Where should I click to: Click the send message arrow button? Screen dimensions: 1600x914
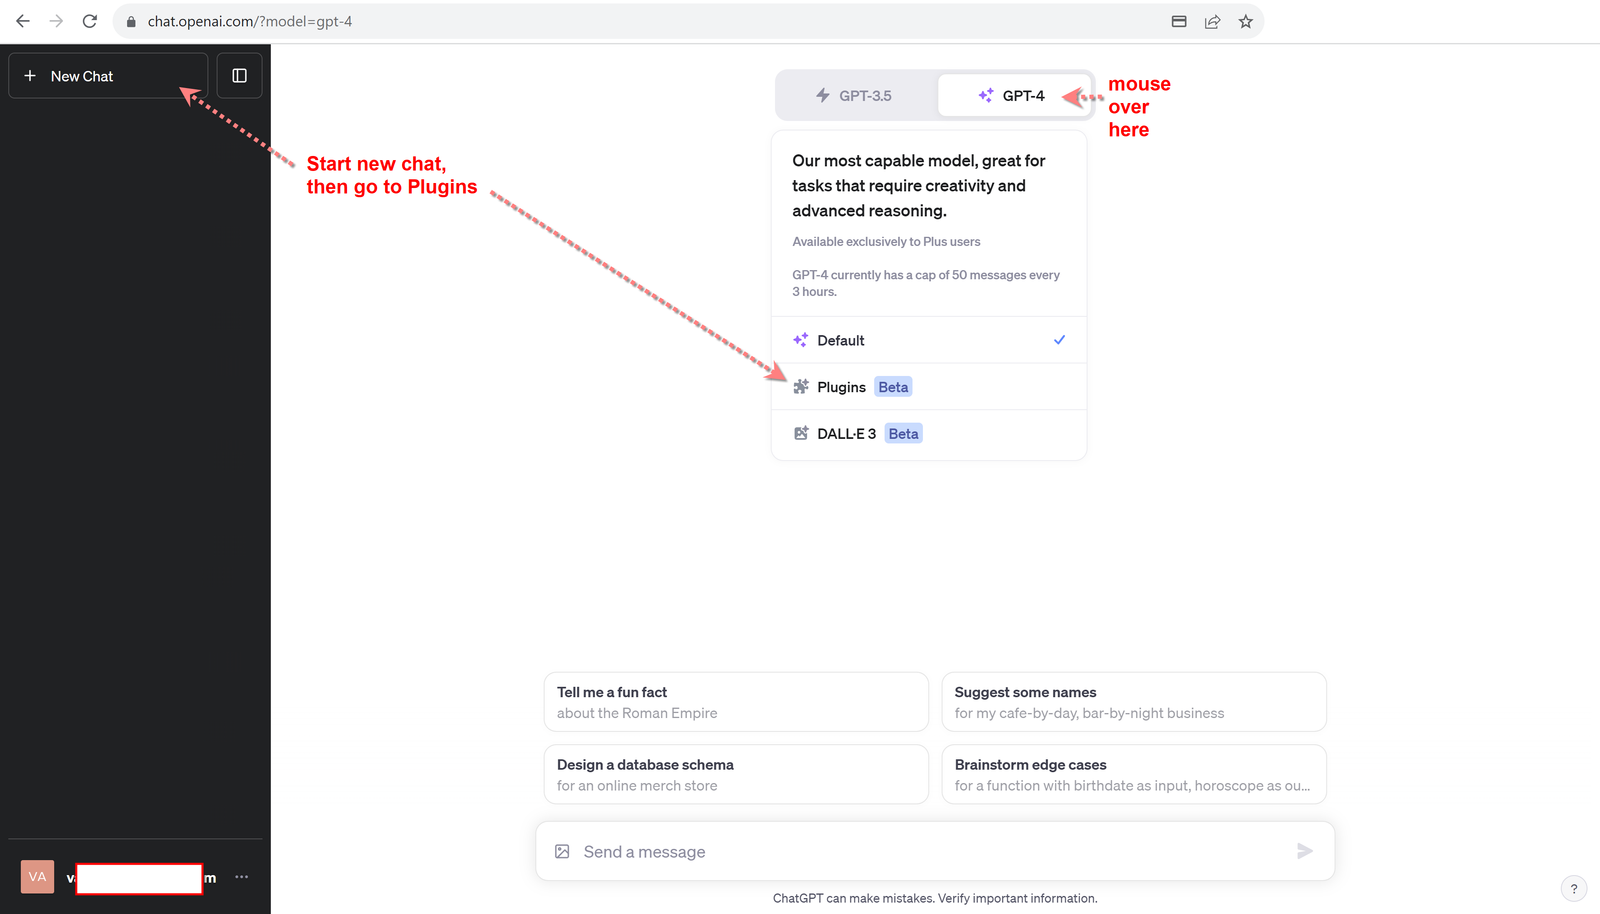tap(1305, 851)
